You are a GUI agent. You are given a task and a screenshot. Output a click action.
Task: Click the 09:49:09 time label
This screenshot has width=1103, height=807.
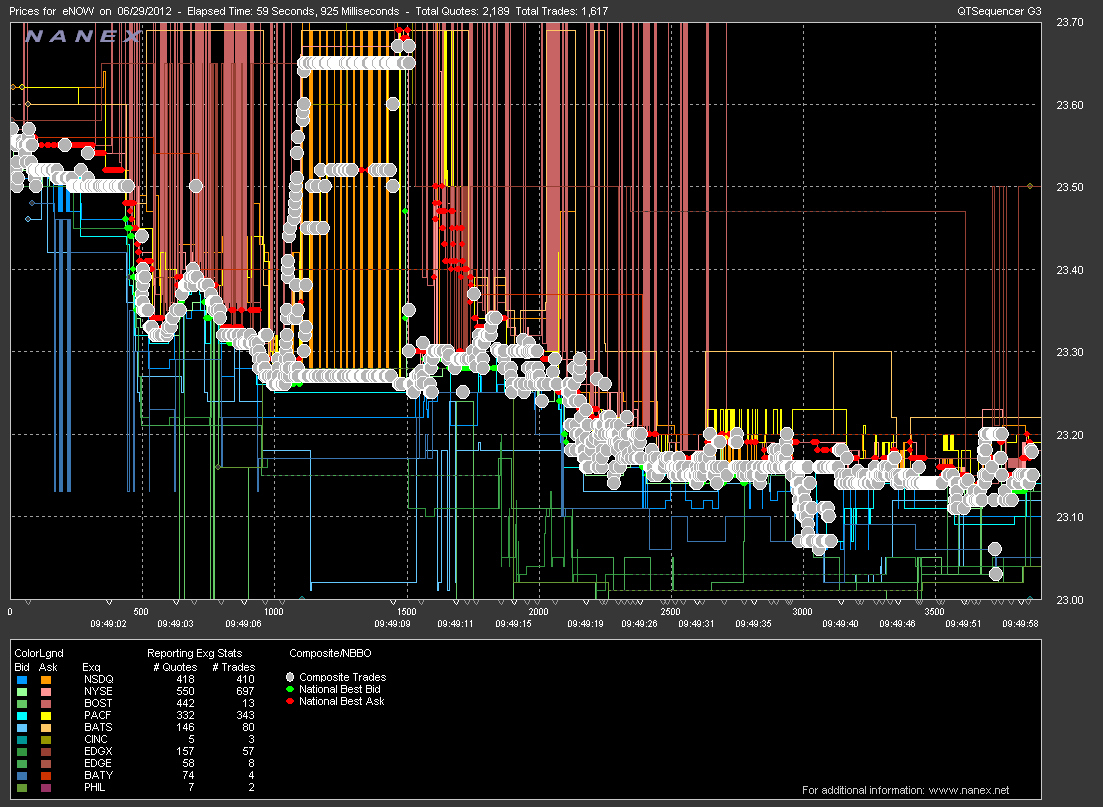393,624
